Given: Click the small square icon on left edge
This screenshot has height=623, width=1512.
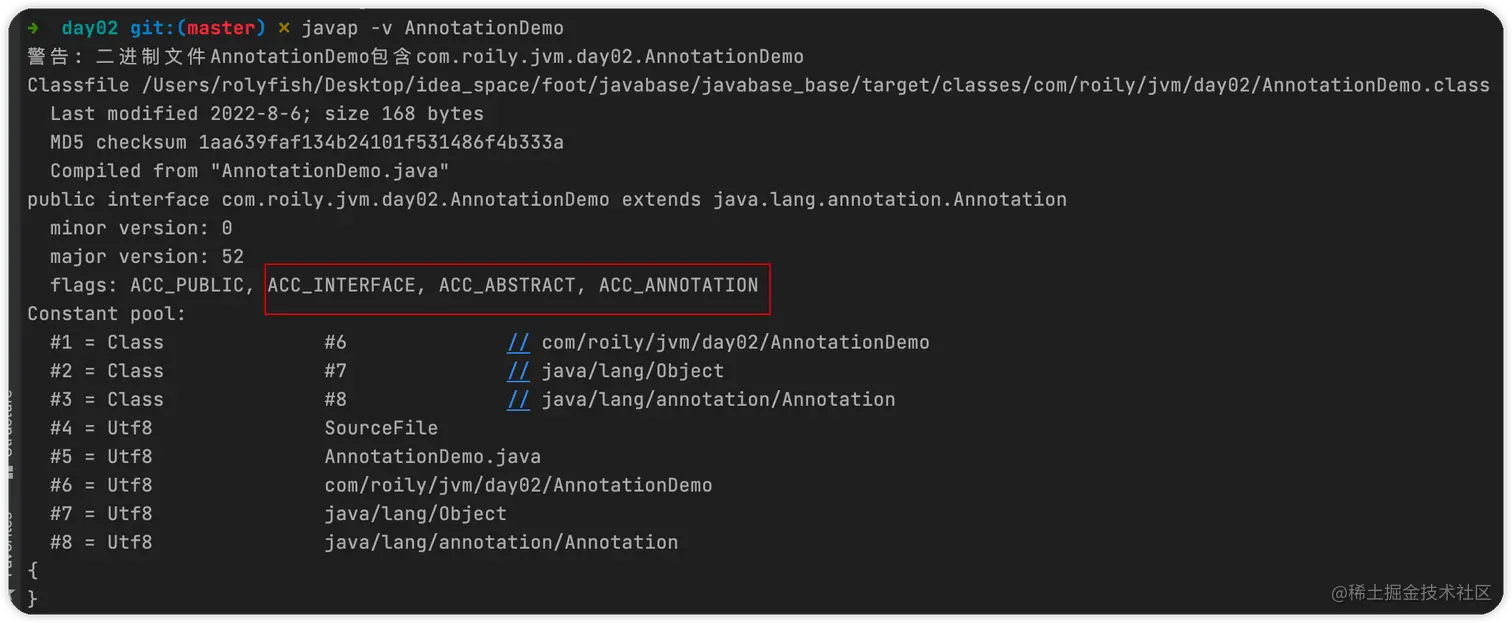Looking at the screenshot, I should point(12,471).
